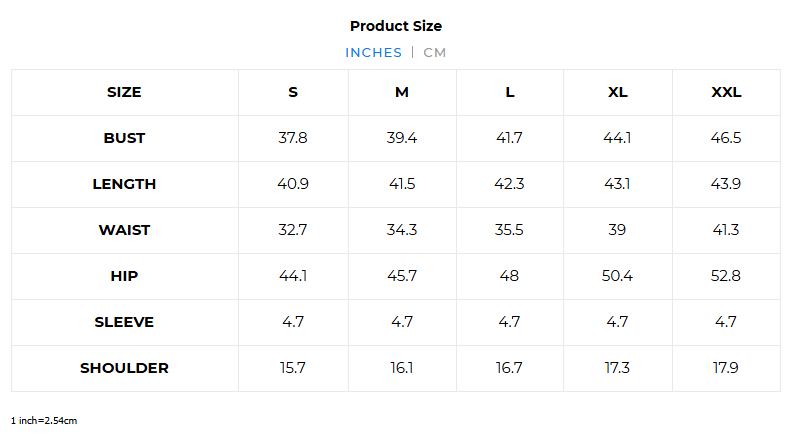Click the bust value 37.8 for S

pos(293,138)
